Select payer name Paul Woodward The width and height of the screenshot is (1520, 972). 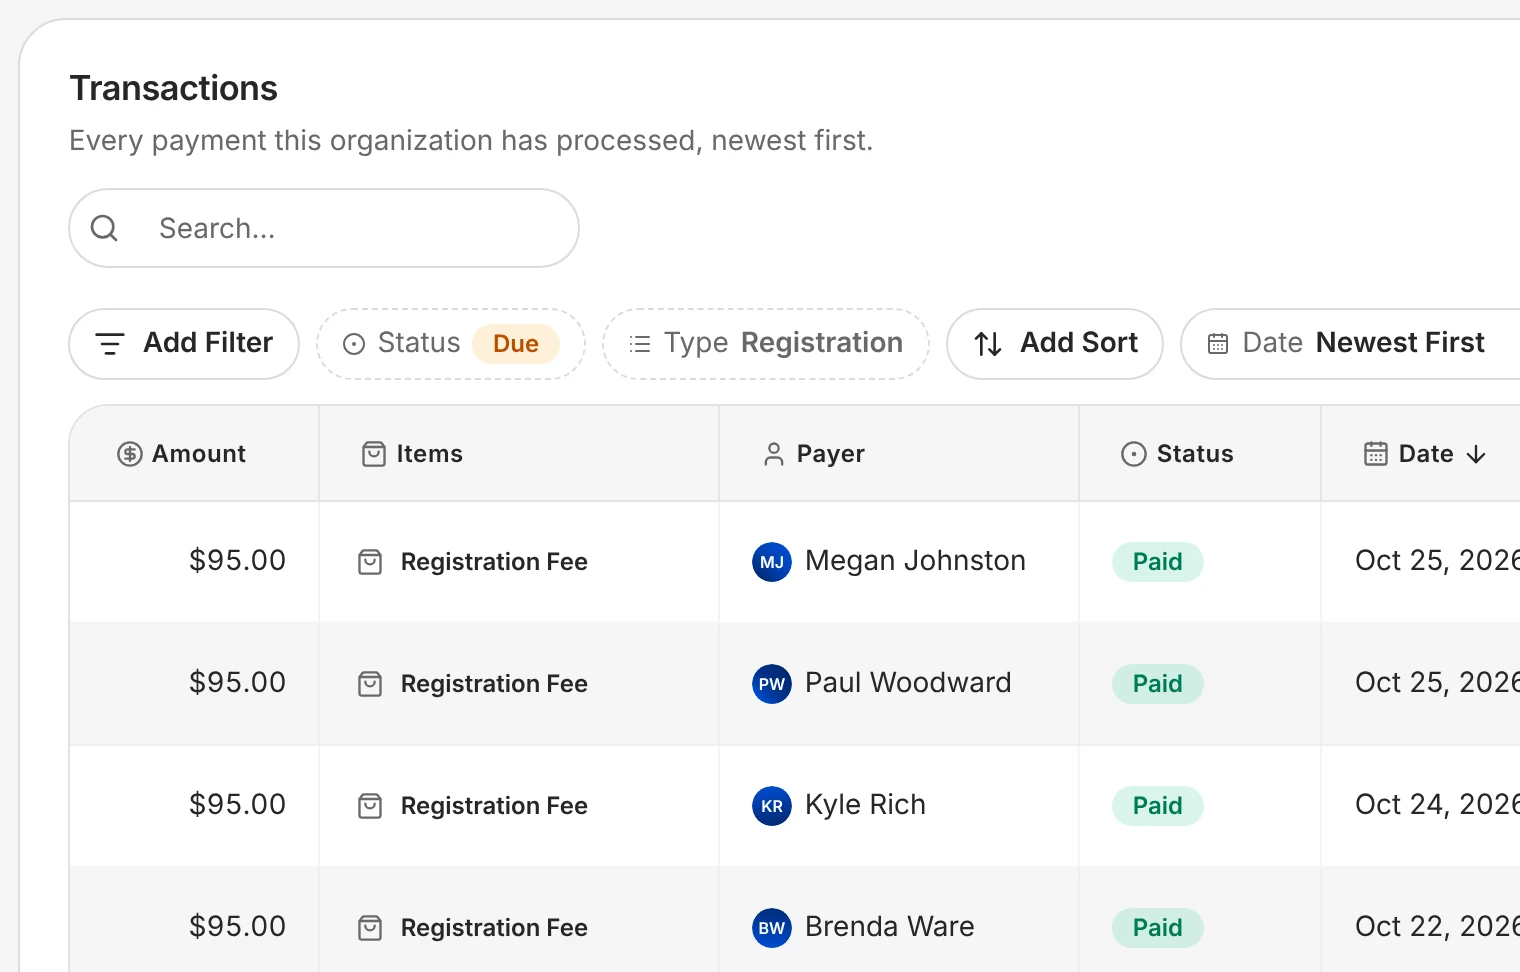(908, 683)
